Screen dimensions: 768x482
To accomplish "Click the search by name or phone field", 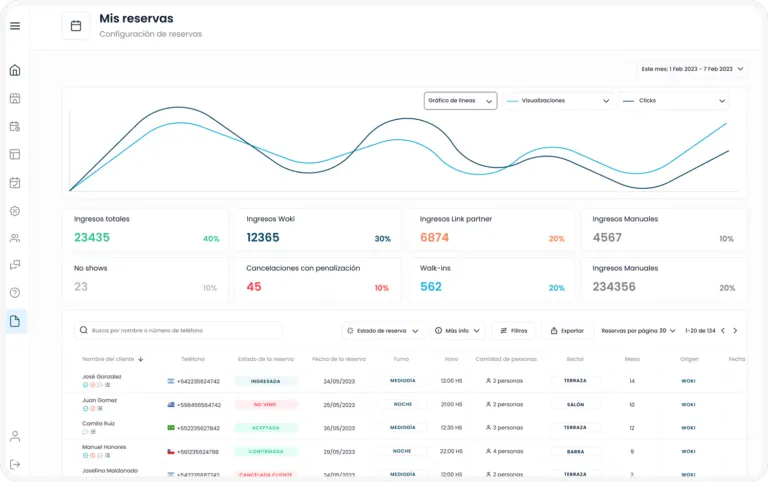I will point(179,330).
